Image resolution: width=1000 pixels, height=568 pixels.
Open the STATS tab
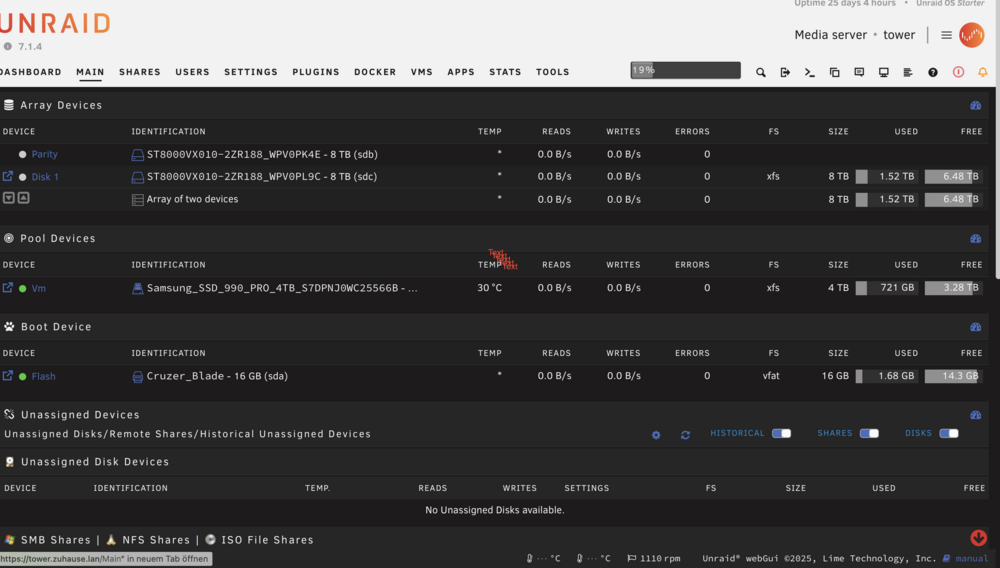tap(505, 72)
